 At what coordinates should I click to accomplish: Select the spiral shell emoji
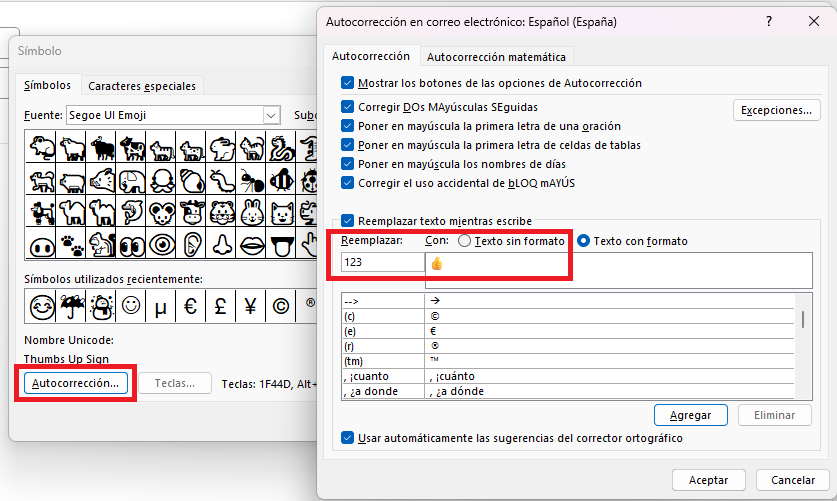192,179
